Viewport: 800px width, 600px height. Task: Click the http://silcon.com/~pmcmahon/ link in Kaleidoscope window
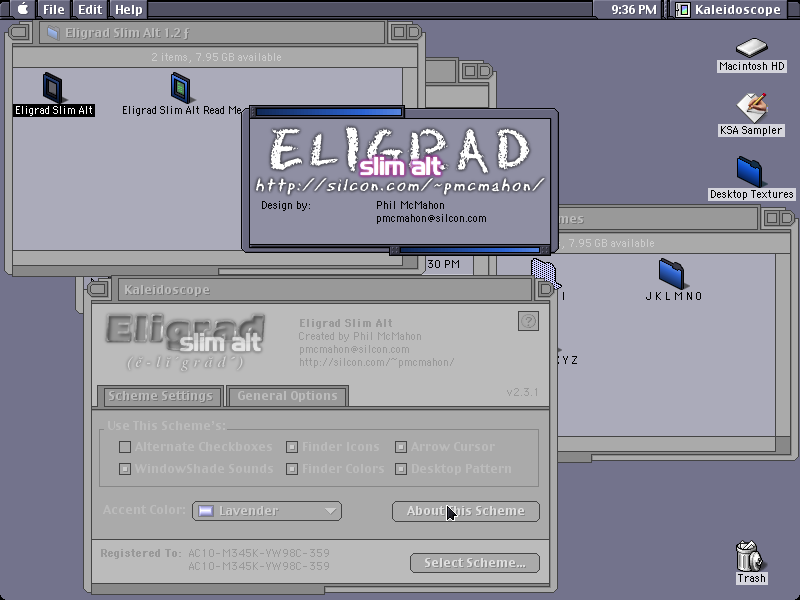tap(377, 362)
